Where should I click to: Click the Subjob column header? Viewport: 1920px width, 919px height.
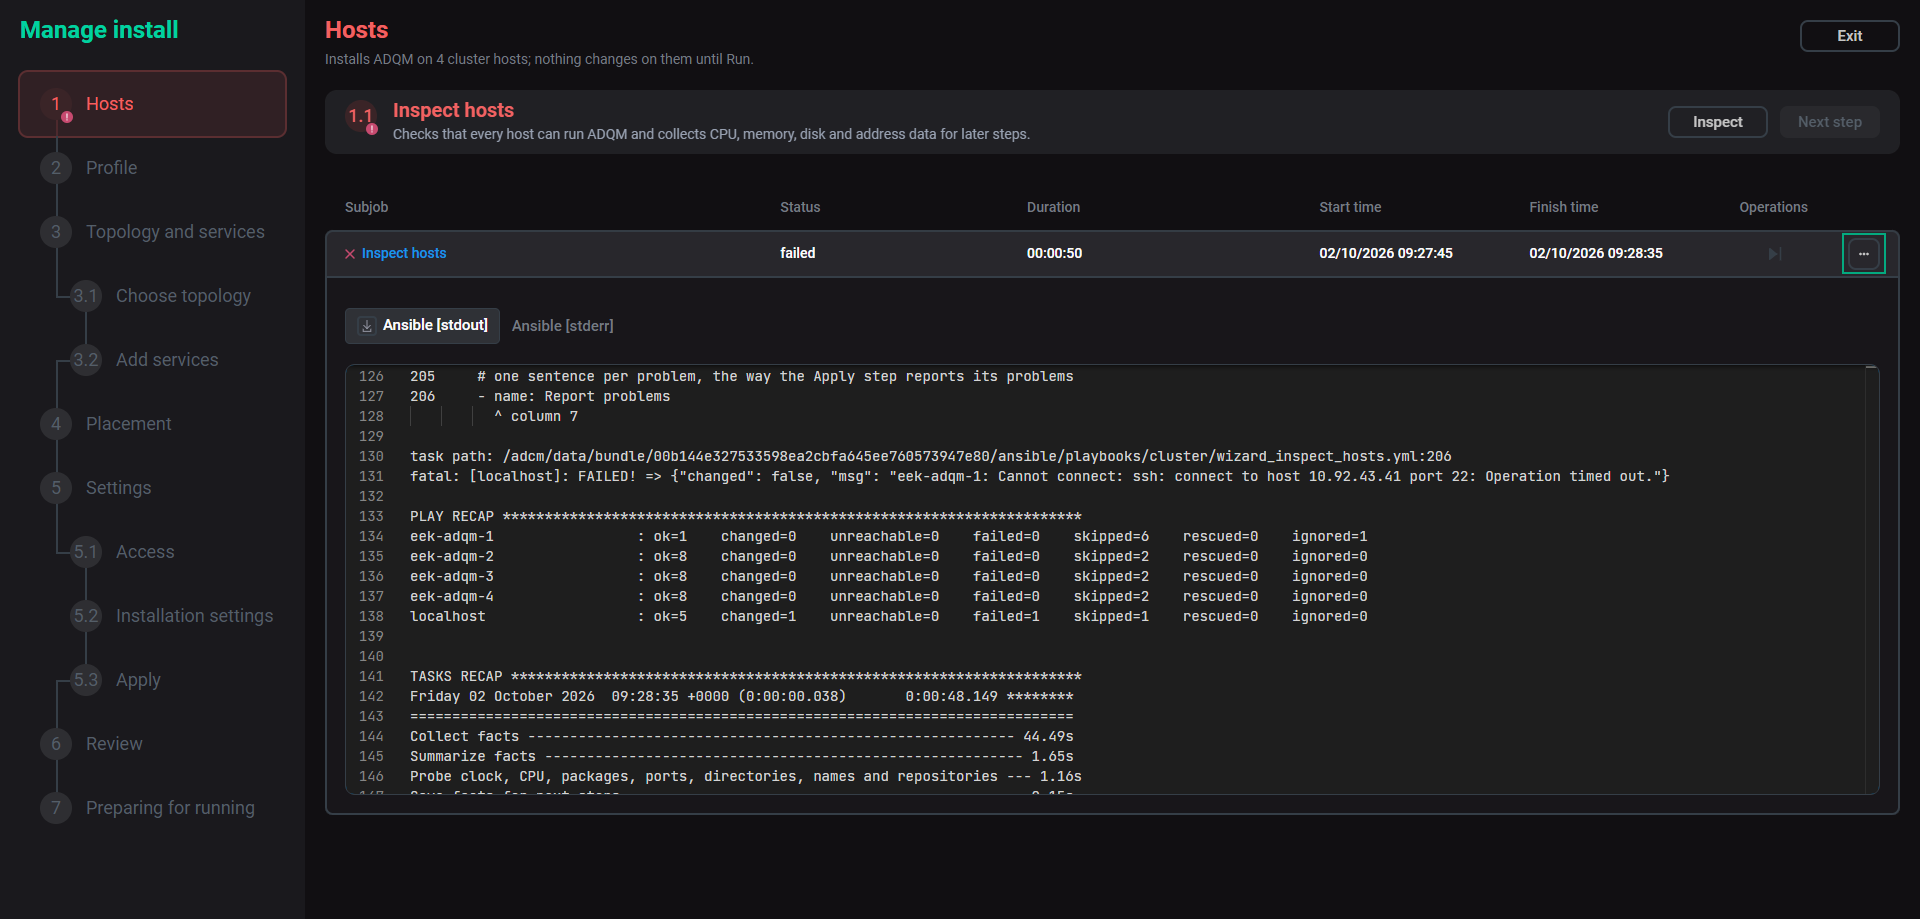367,207
